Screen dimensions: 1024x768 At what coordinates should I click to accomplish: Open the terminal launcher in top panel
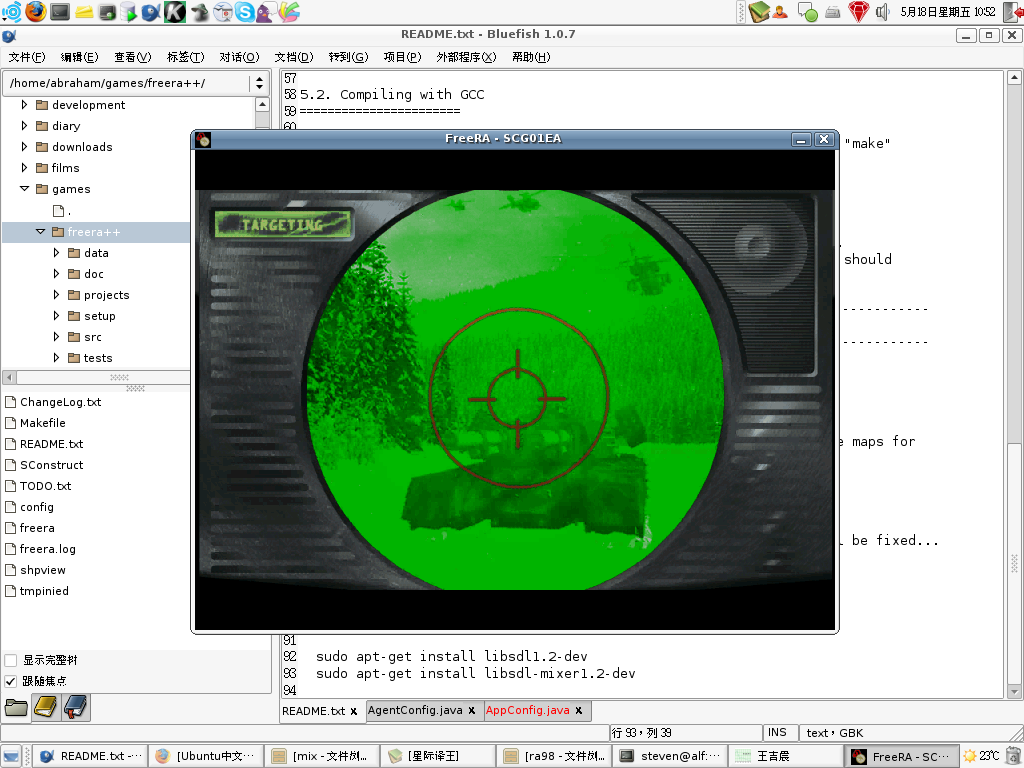tap(60, 11)
